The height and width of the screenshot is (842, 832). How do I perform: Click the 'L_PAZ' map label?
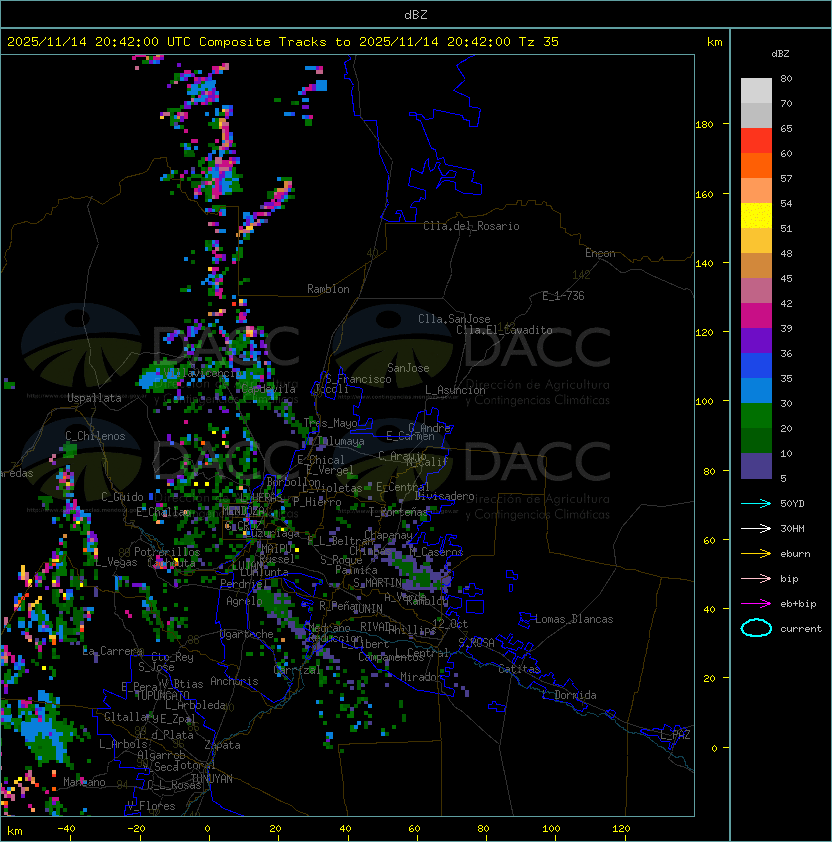click(675, 735)
